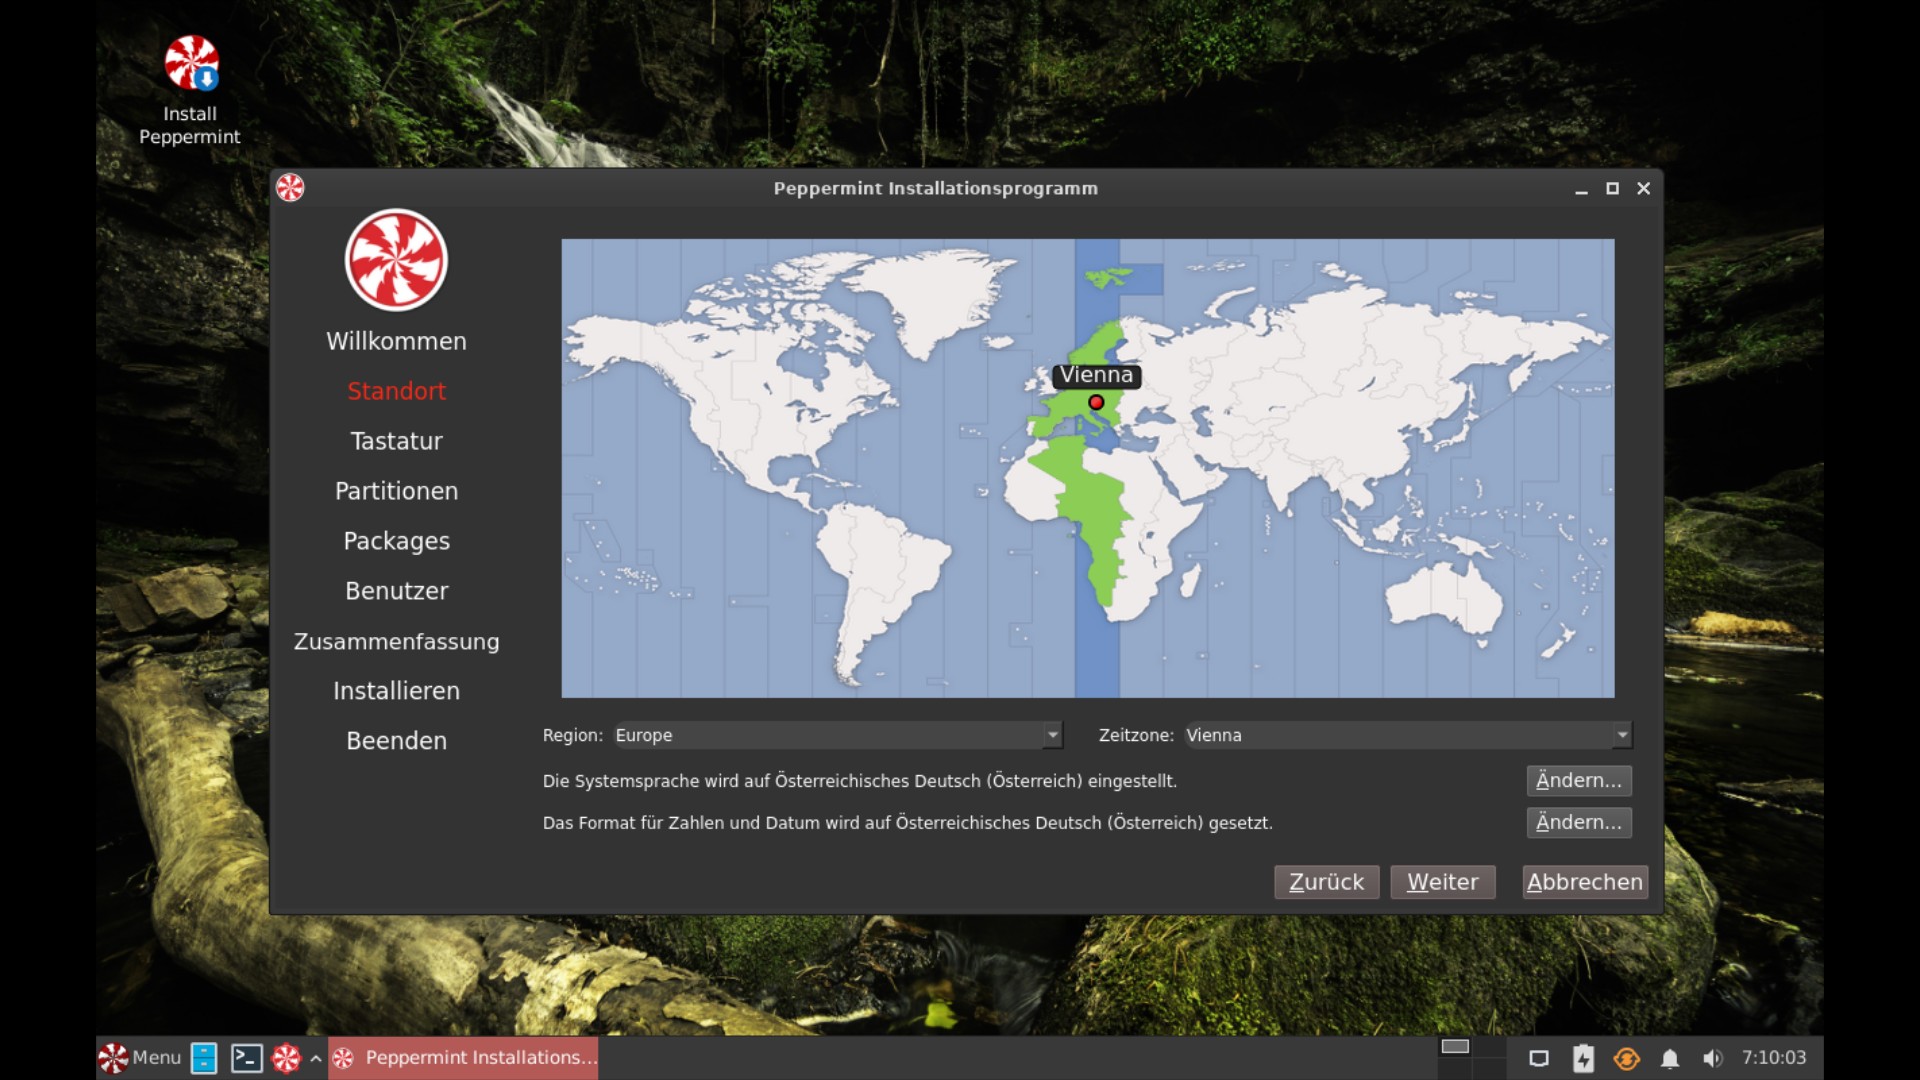Select the Peppermint Installations taskbar window entry
The height and width of the screenshot is (1080, 1920).
[x=464, y=1058]
